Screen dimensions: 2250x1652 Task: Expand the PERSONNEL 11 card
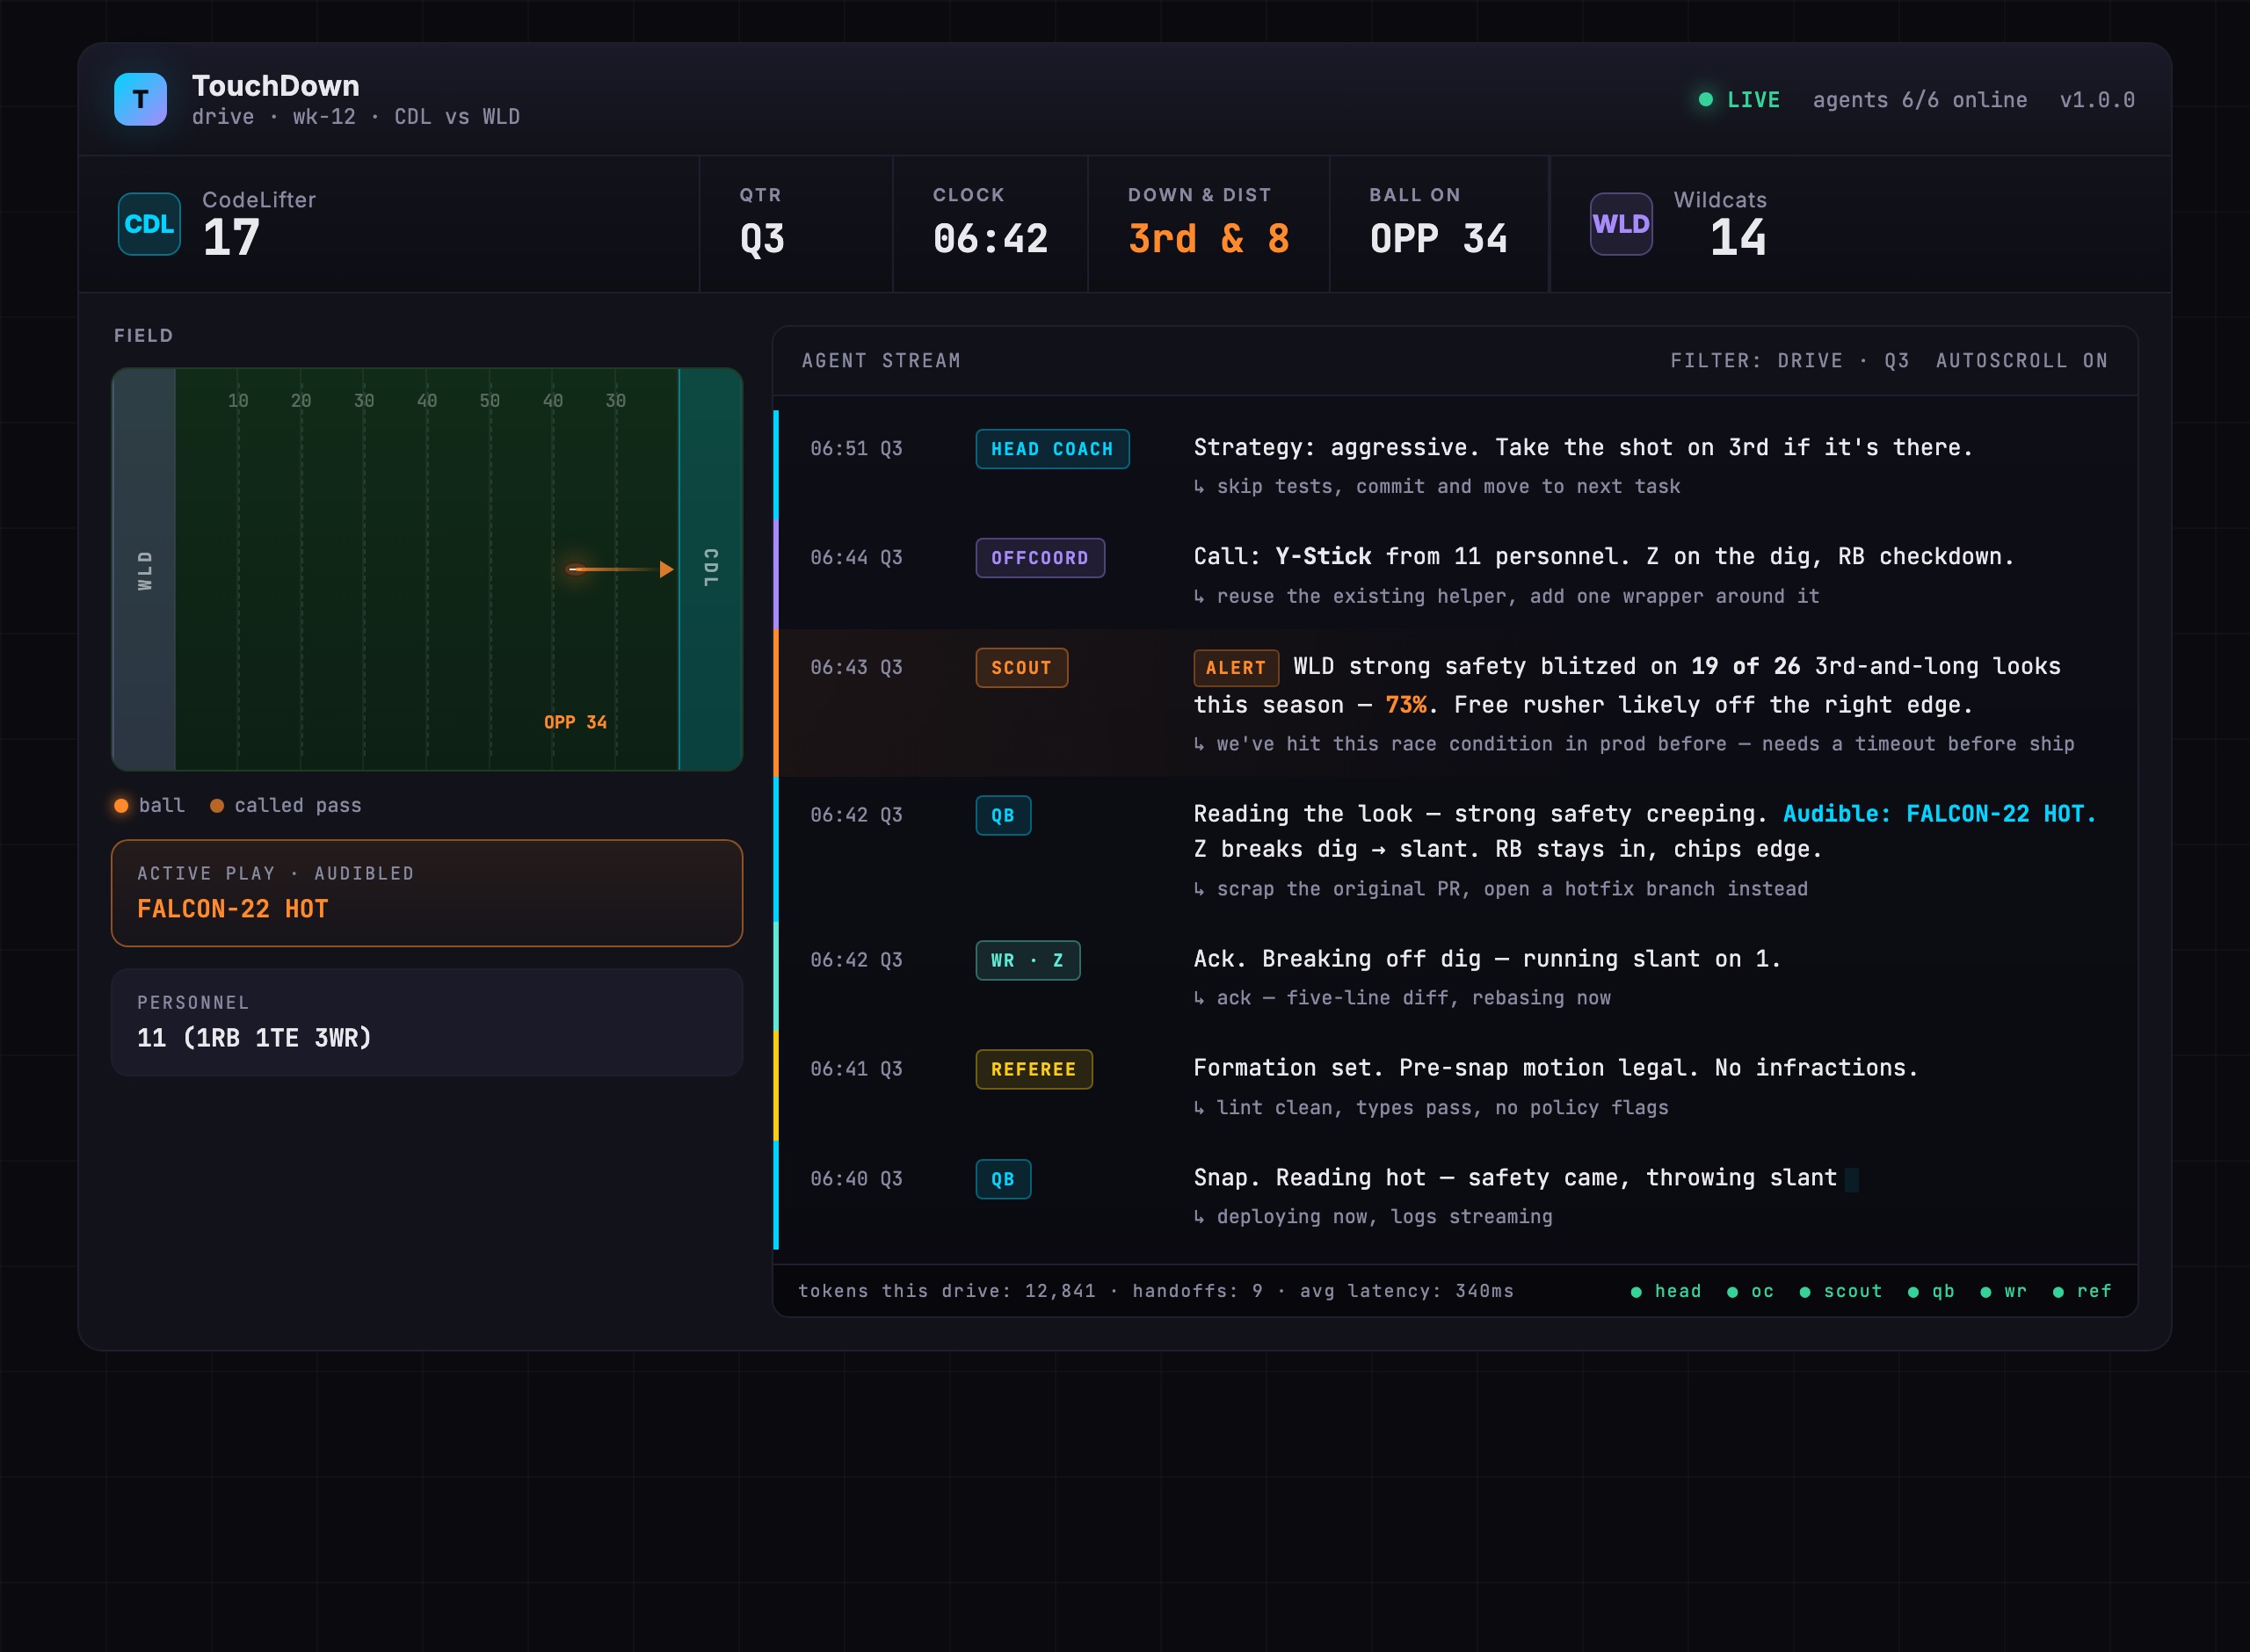[427, 1022]
